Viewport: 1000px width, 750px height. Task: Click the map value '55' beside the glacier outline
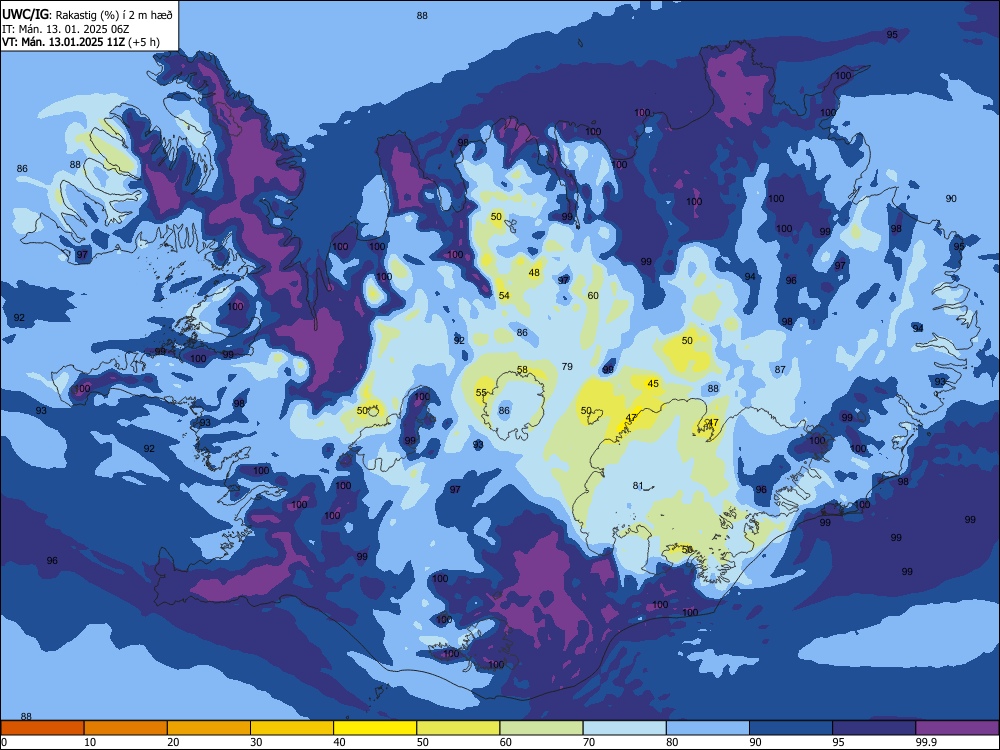click(482, 393)
